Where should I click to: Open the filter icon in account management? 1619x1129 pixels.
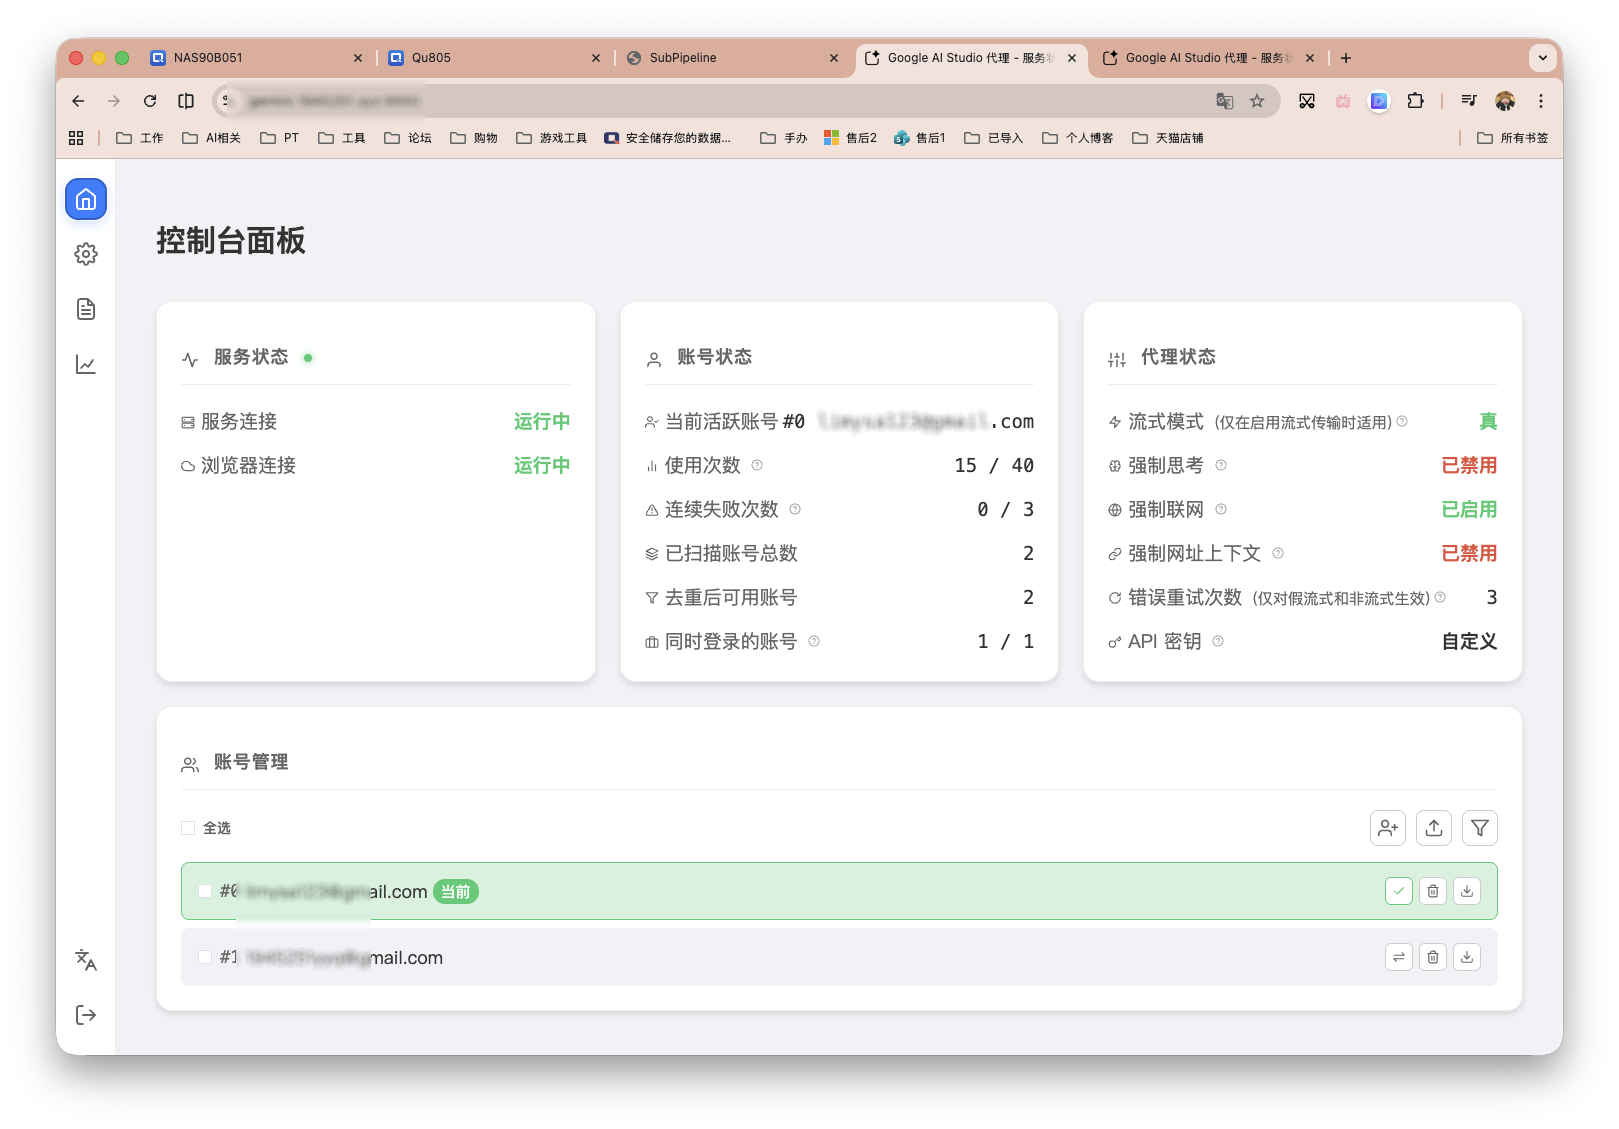click(1479, 827)
